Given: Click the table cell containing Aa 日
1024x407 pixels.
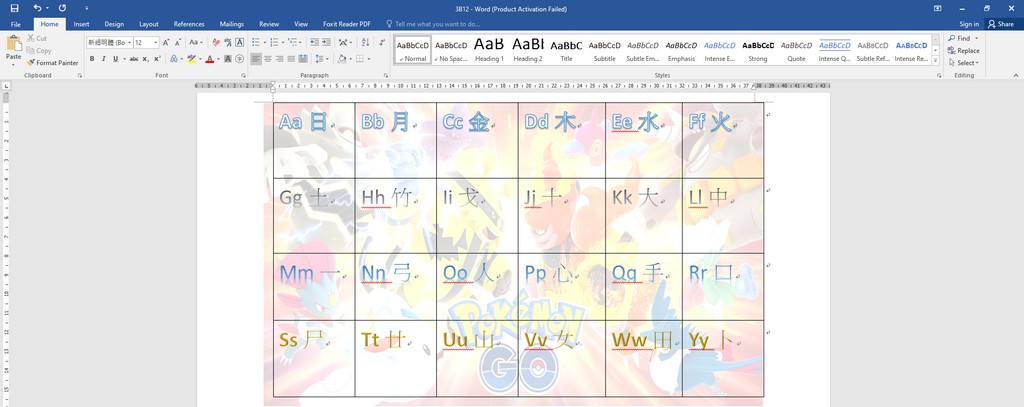Looking at the screenshot, I should coord(314,140).
